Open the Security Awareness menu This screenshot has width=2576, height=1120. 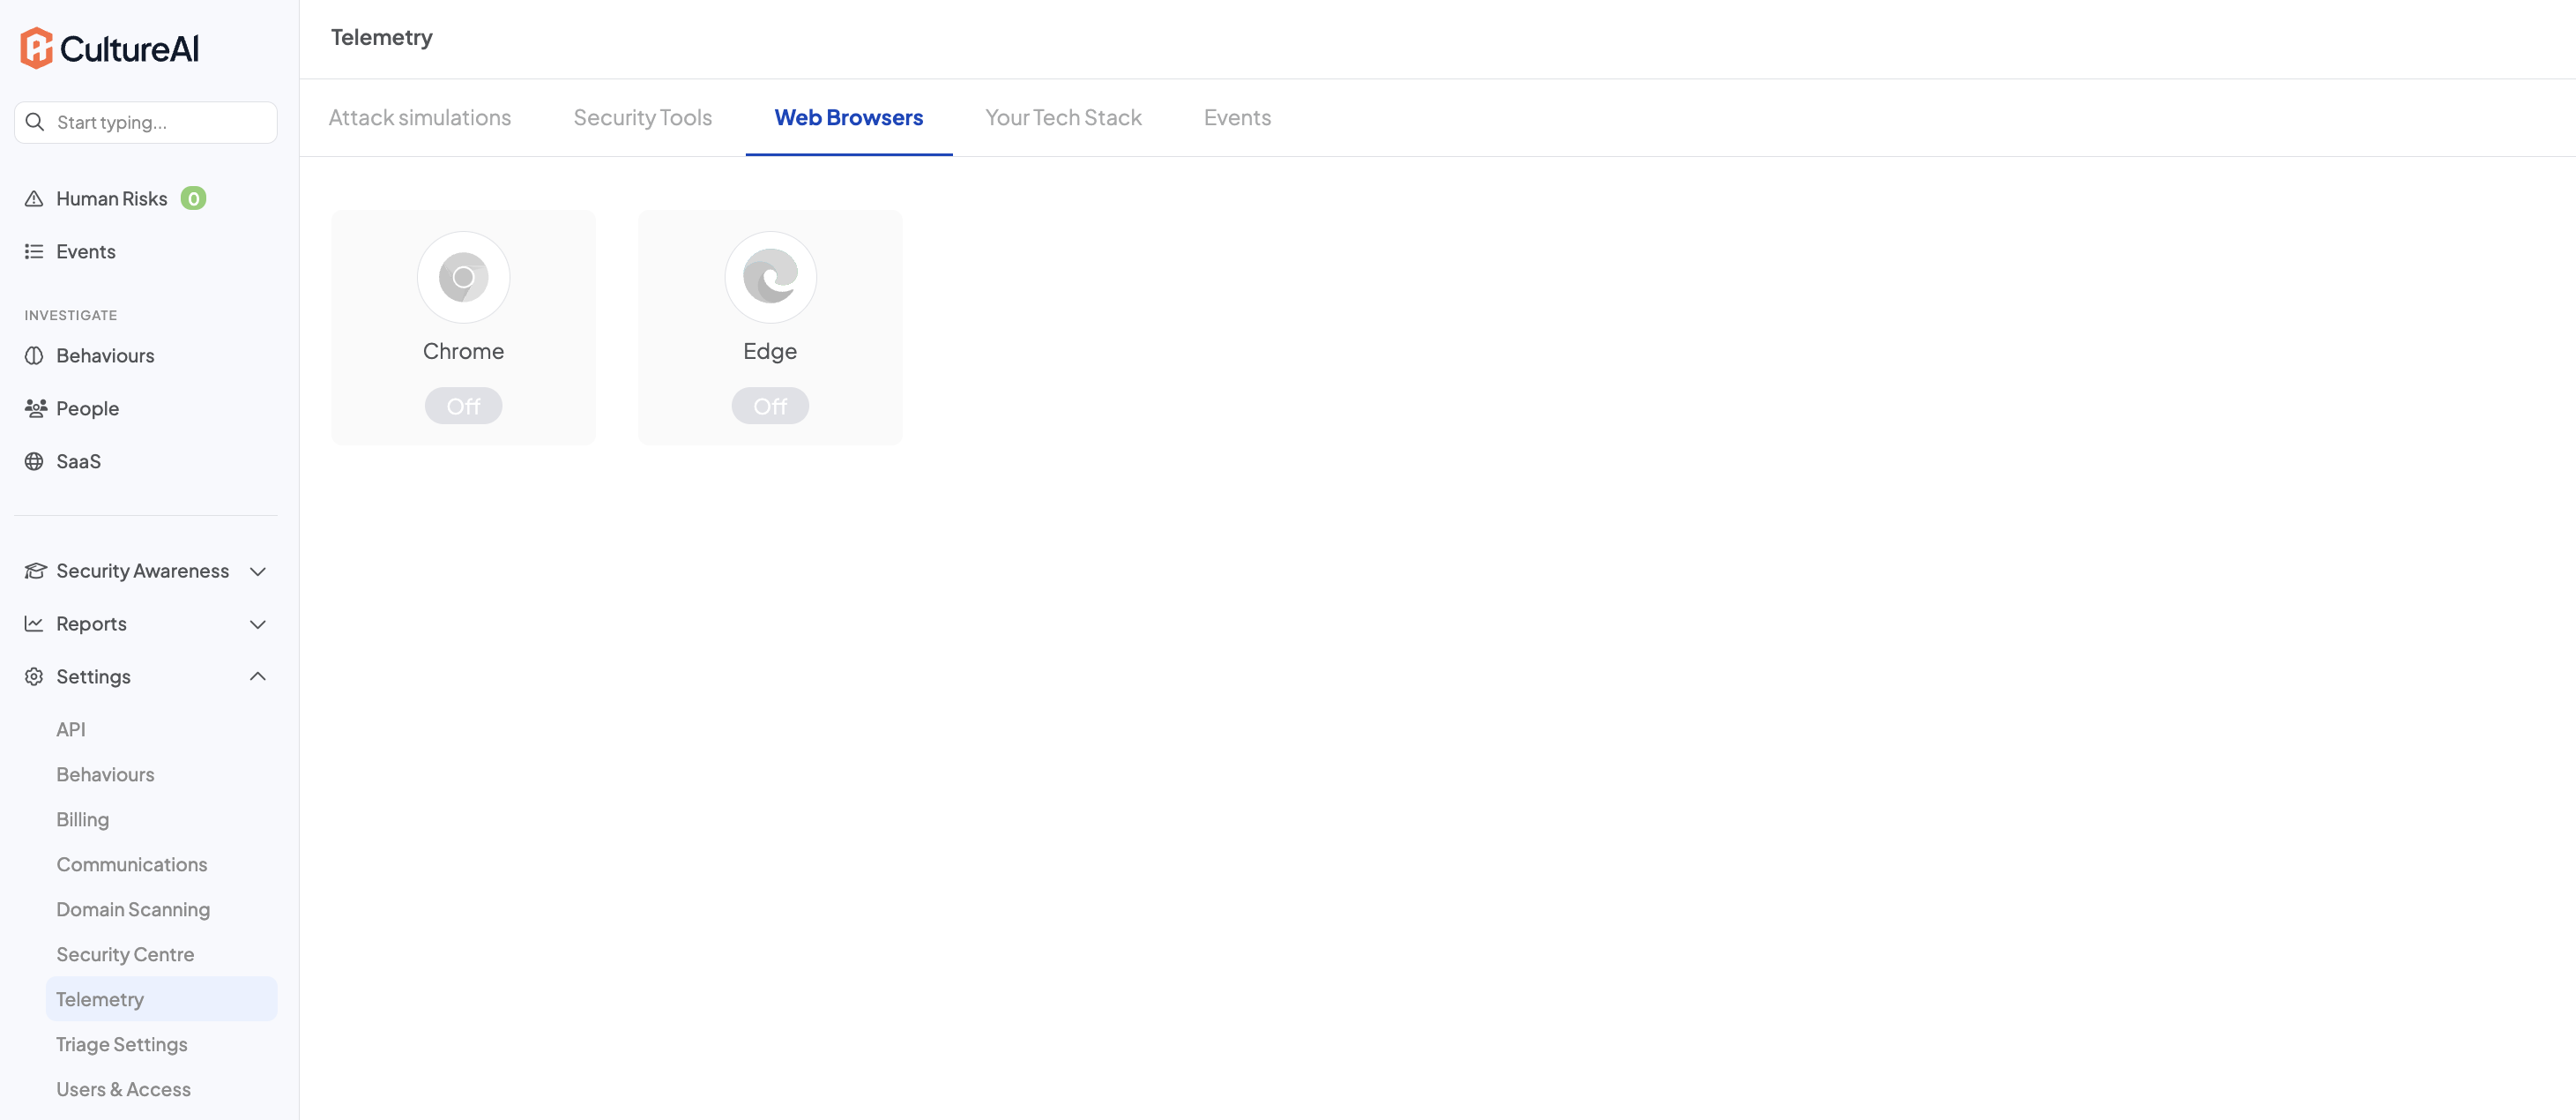[143, 570]
